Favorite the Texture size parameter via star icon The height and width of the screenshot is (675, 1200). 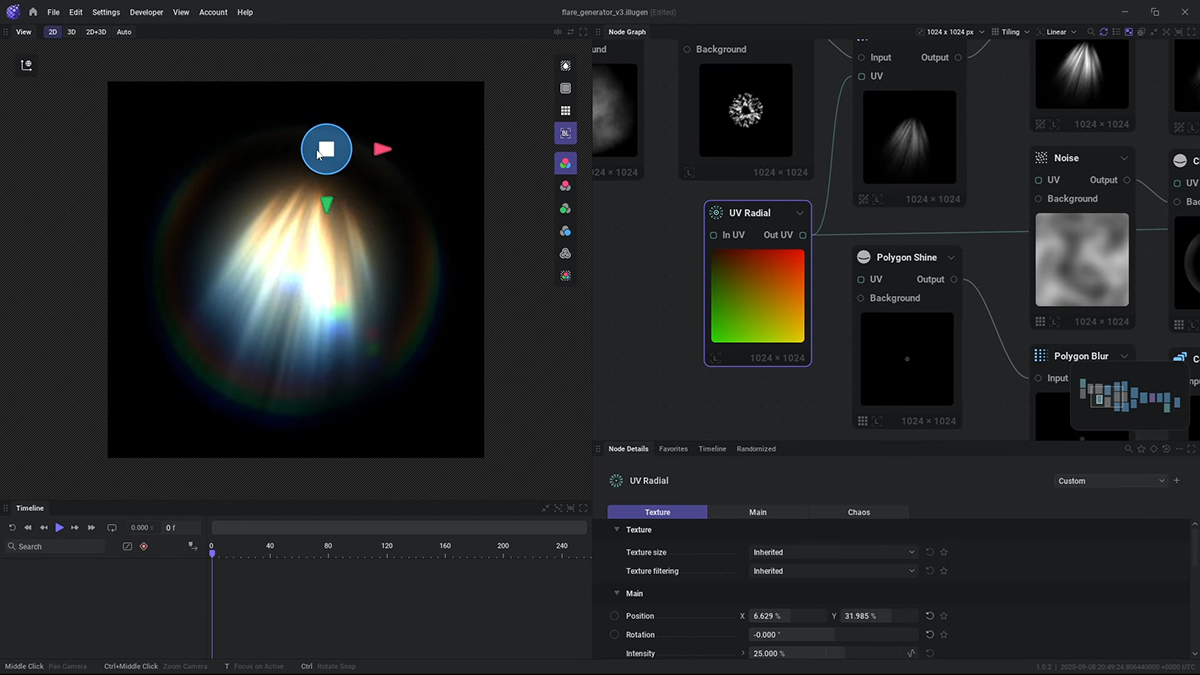(x=943, y=552)
